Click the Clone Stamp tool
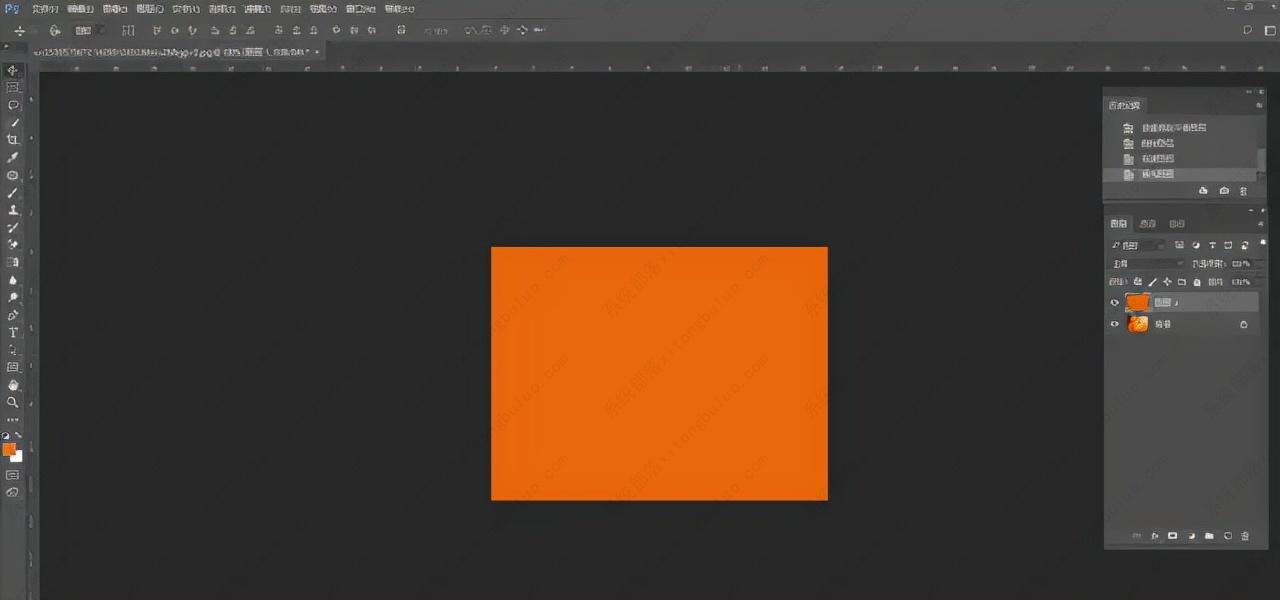The width and height of the screenshot is (1280, 600). pos(13,210)
